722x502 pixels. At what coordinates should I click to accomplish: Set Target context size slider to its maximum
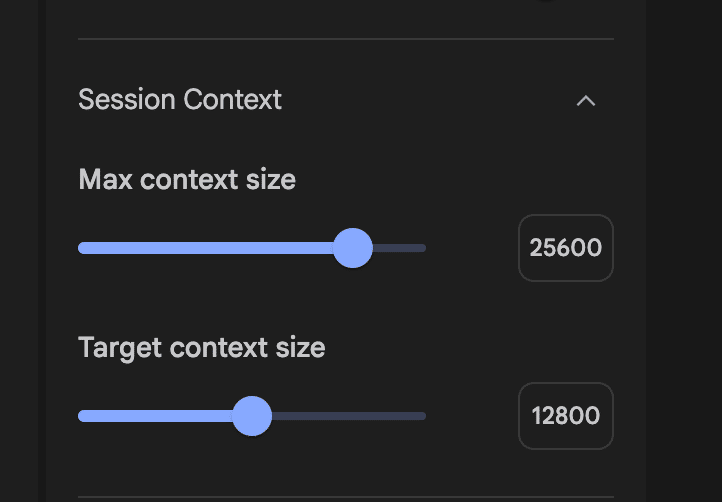pos(424,416)
